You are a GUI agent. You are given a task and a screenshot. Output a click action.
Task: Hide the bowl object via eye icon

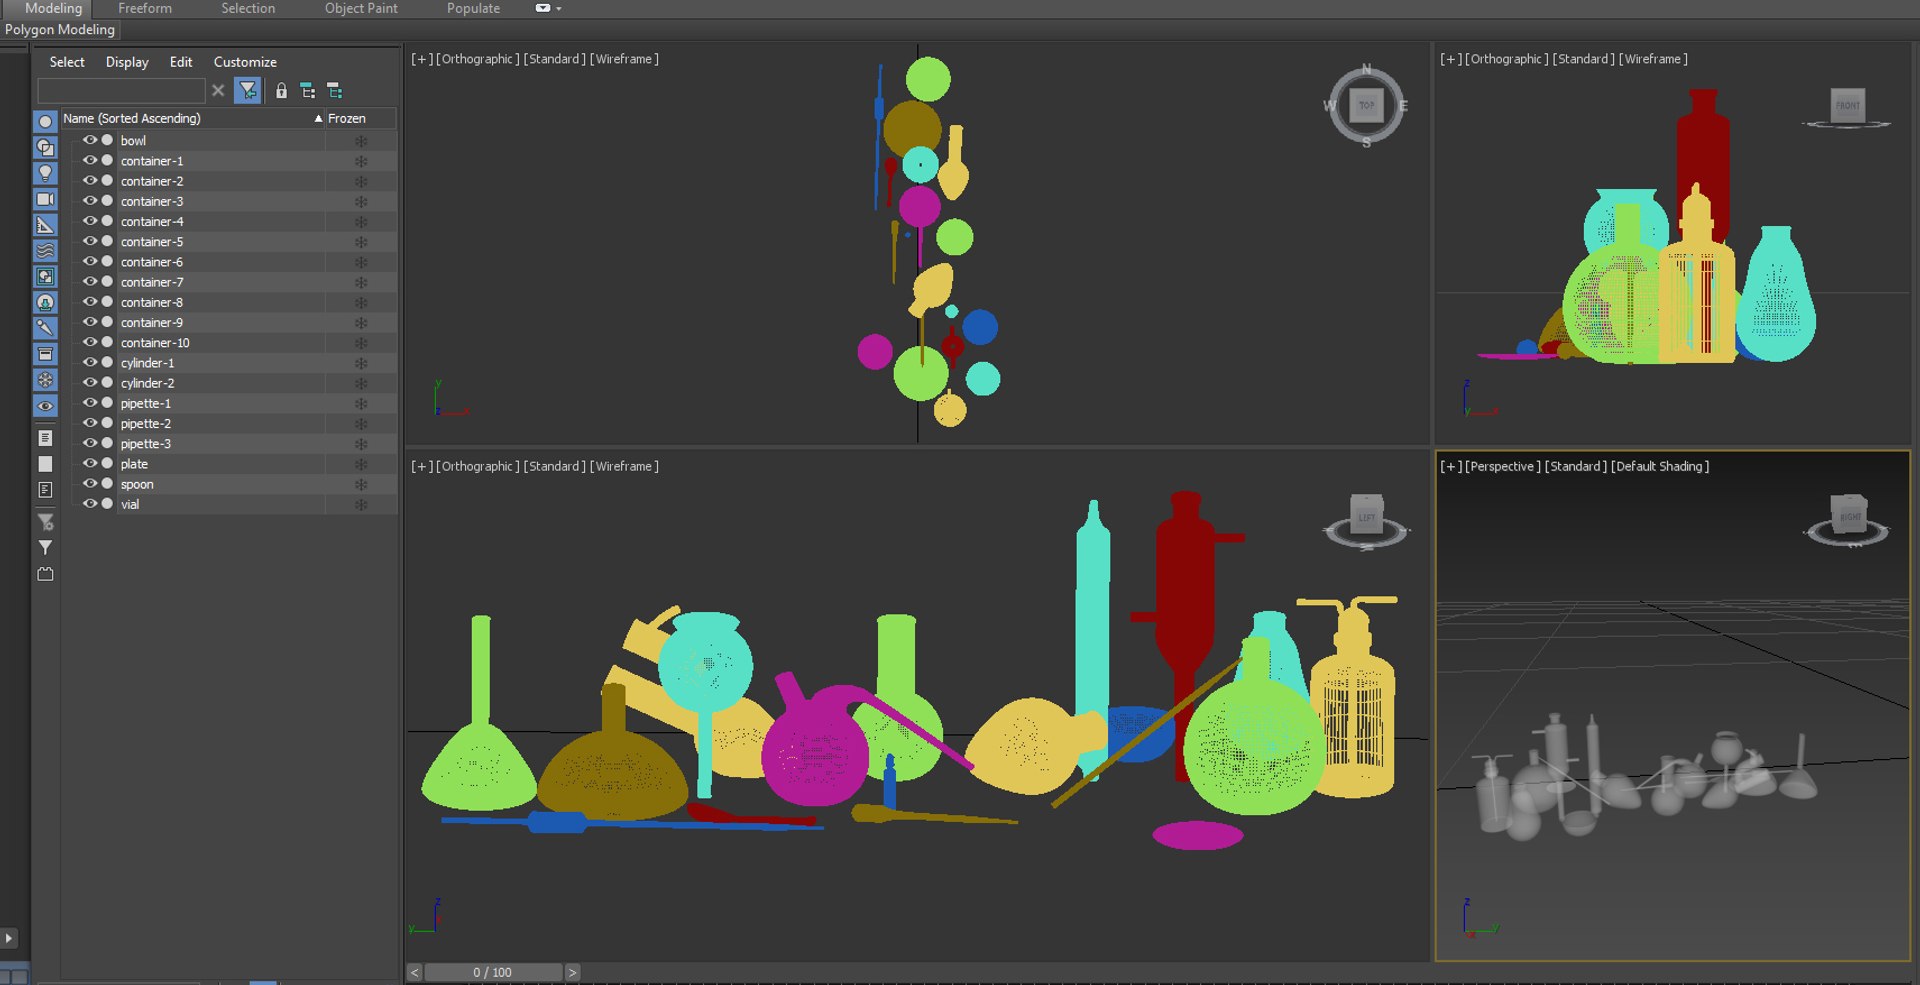click(x=90, y=140)
